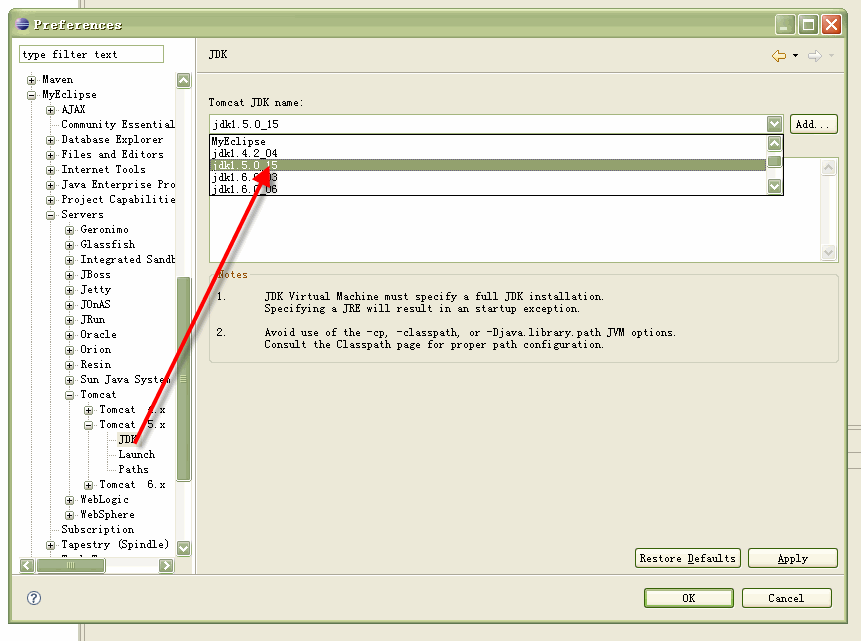Click the tree horizontal scroll-right arrow
Viewport: 861px width, 641px height.
click(166, 565)
